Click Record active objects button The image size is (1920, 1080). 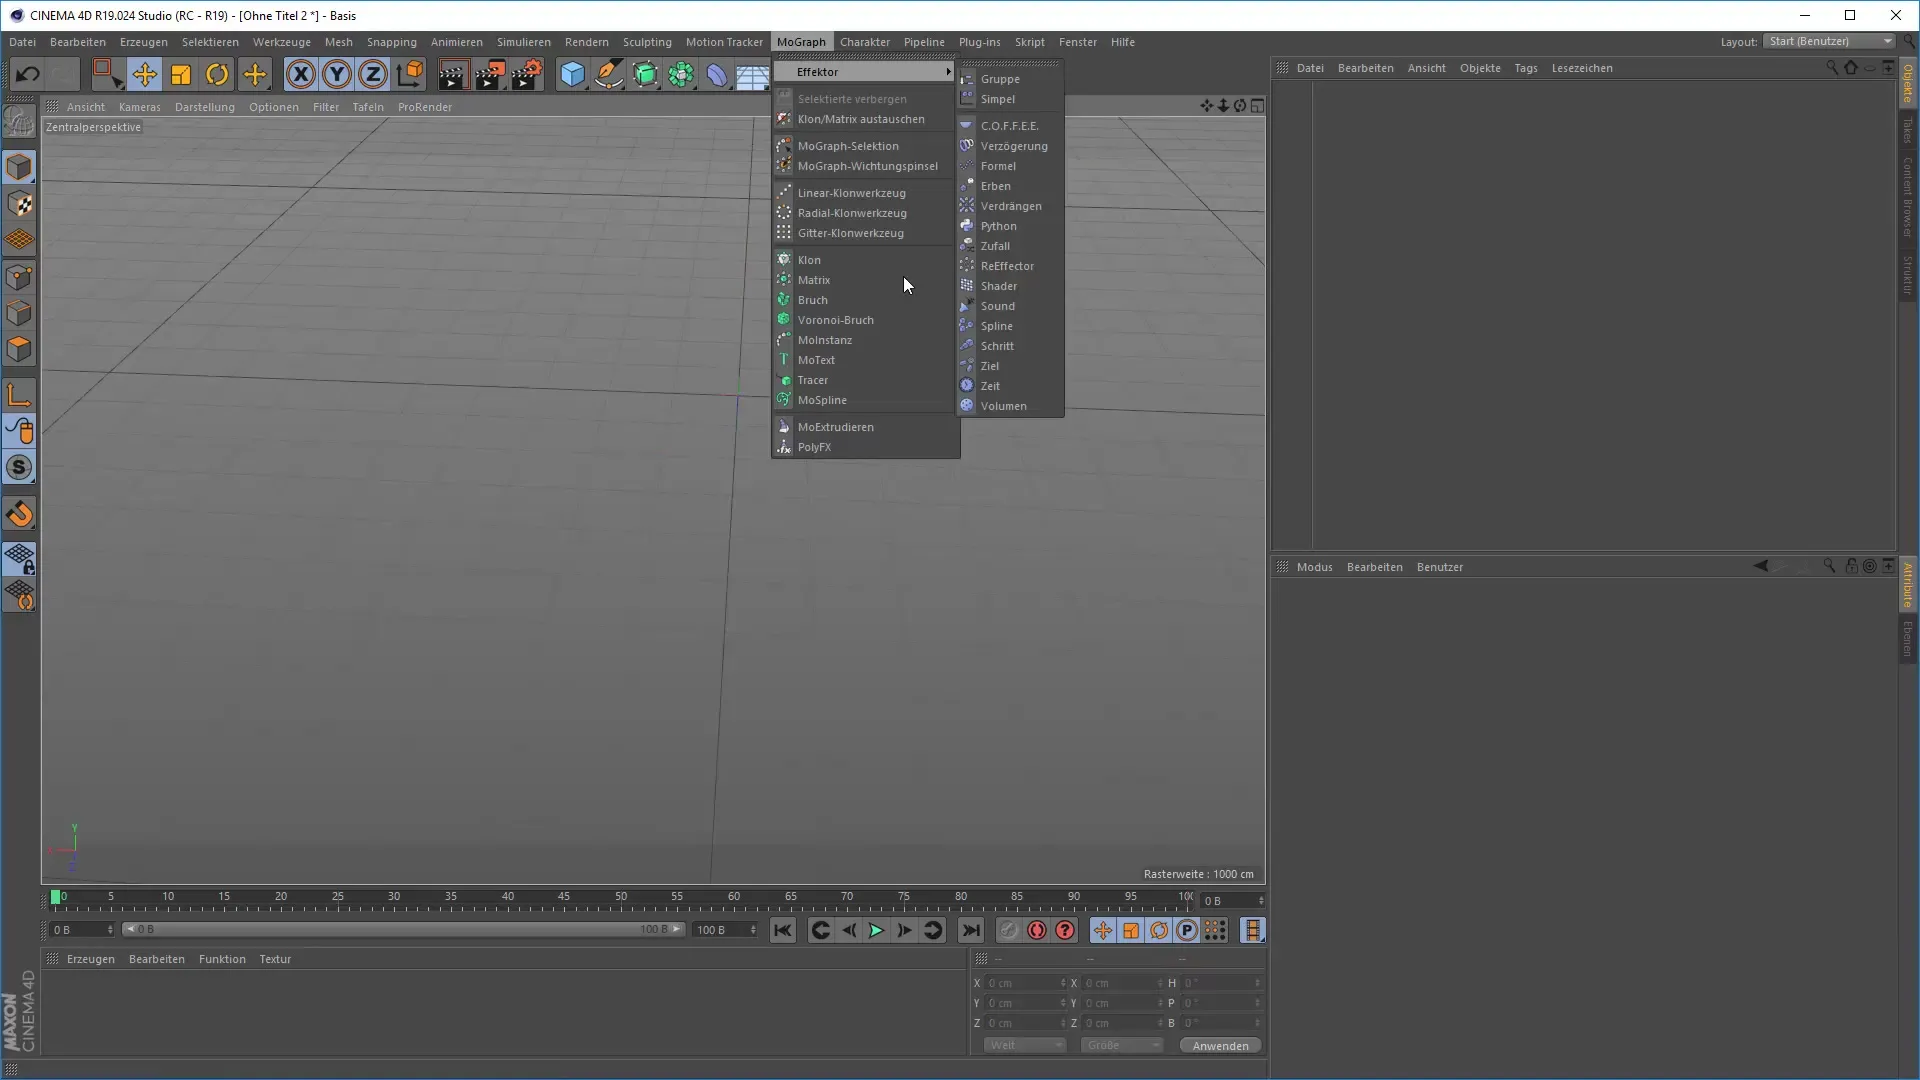point(1008,931)
